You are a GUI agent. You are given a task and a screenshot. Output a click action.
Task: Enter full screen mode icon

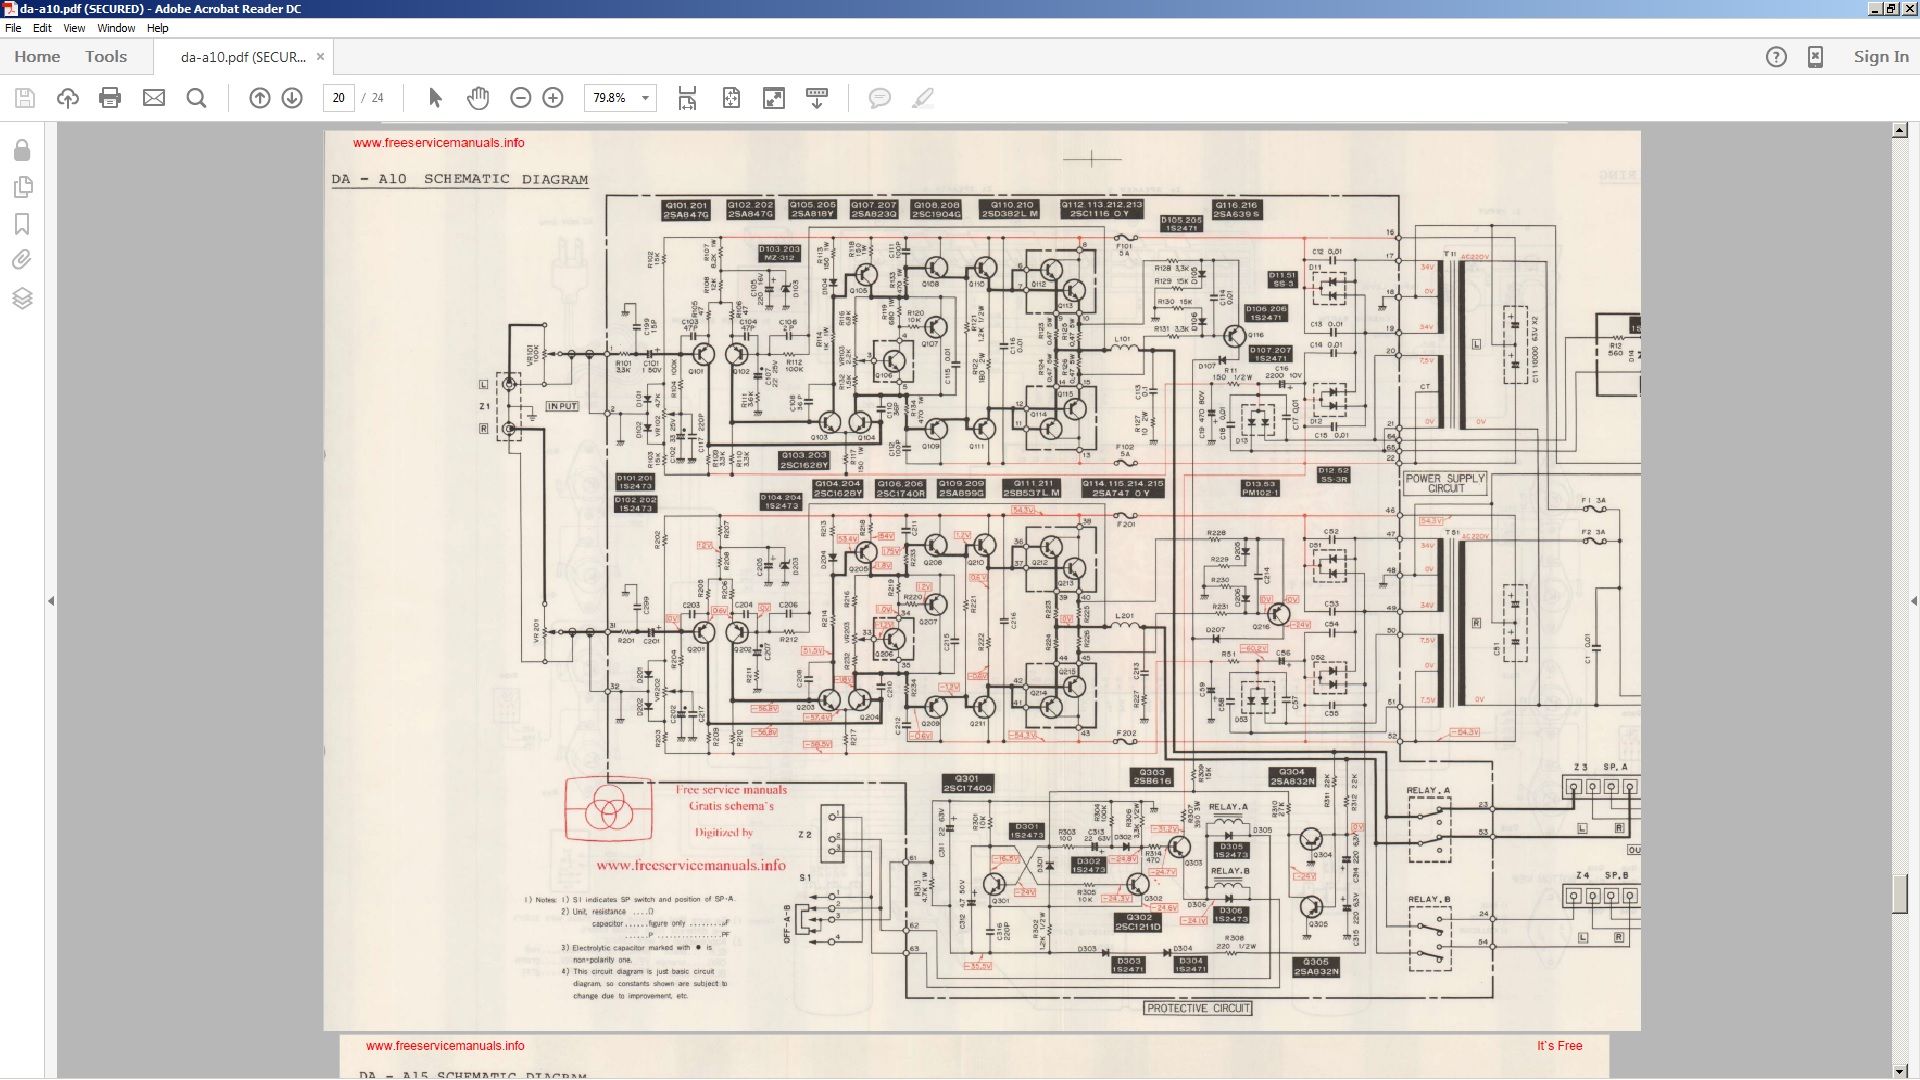[774, 98]
